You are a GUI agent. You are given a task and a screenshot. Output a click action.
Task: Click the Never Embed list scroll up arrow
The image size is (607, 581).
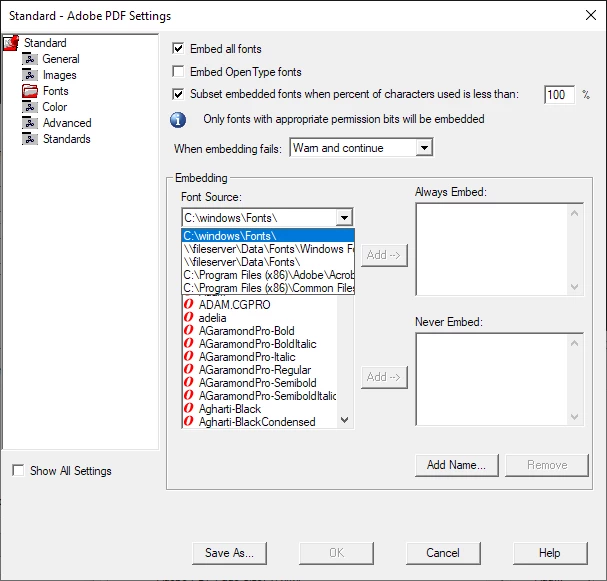click(x=574, y=343)
